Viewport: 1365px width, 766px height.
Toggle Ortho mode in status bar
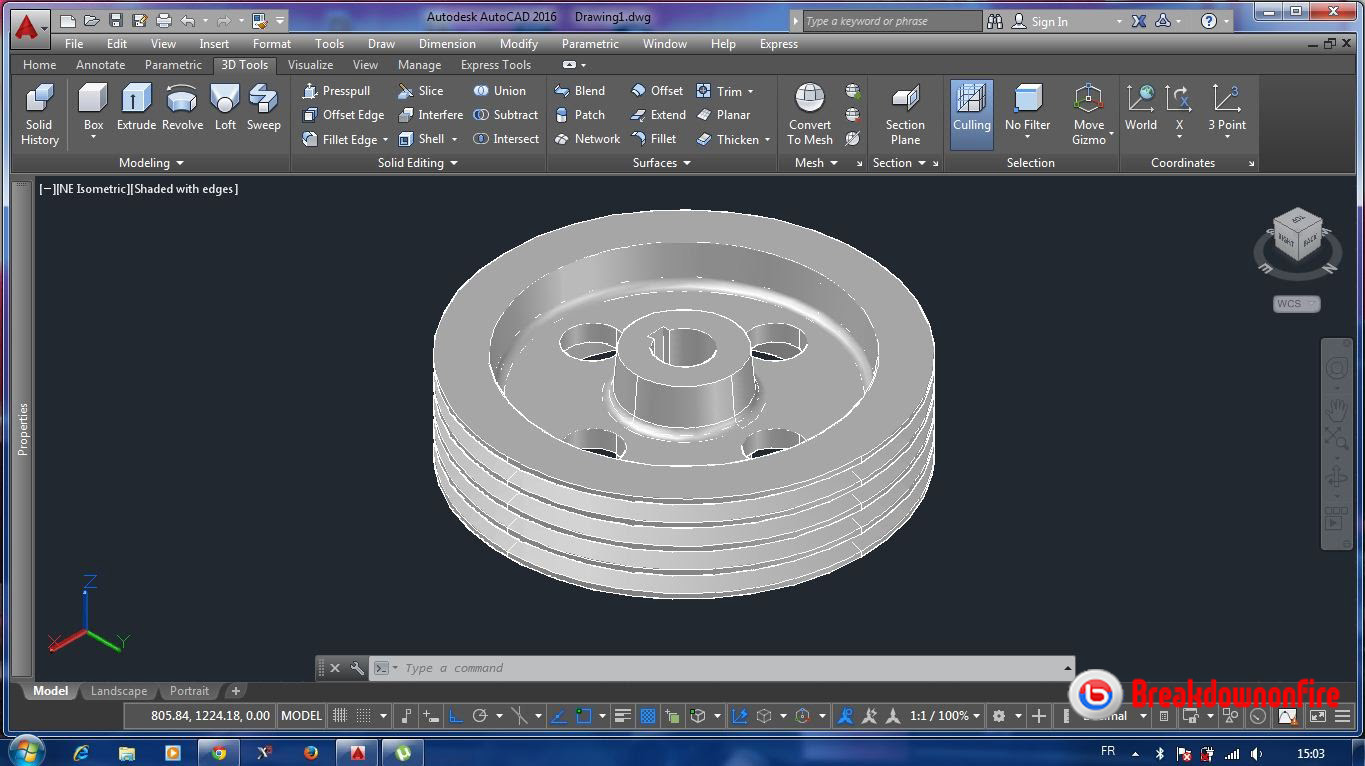(455, 716)
